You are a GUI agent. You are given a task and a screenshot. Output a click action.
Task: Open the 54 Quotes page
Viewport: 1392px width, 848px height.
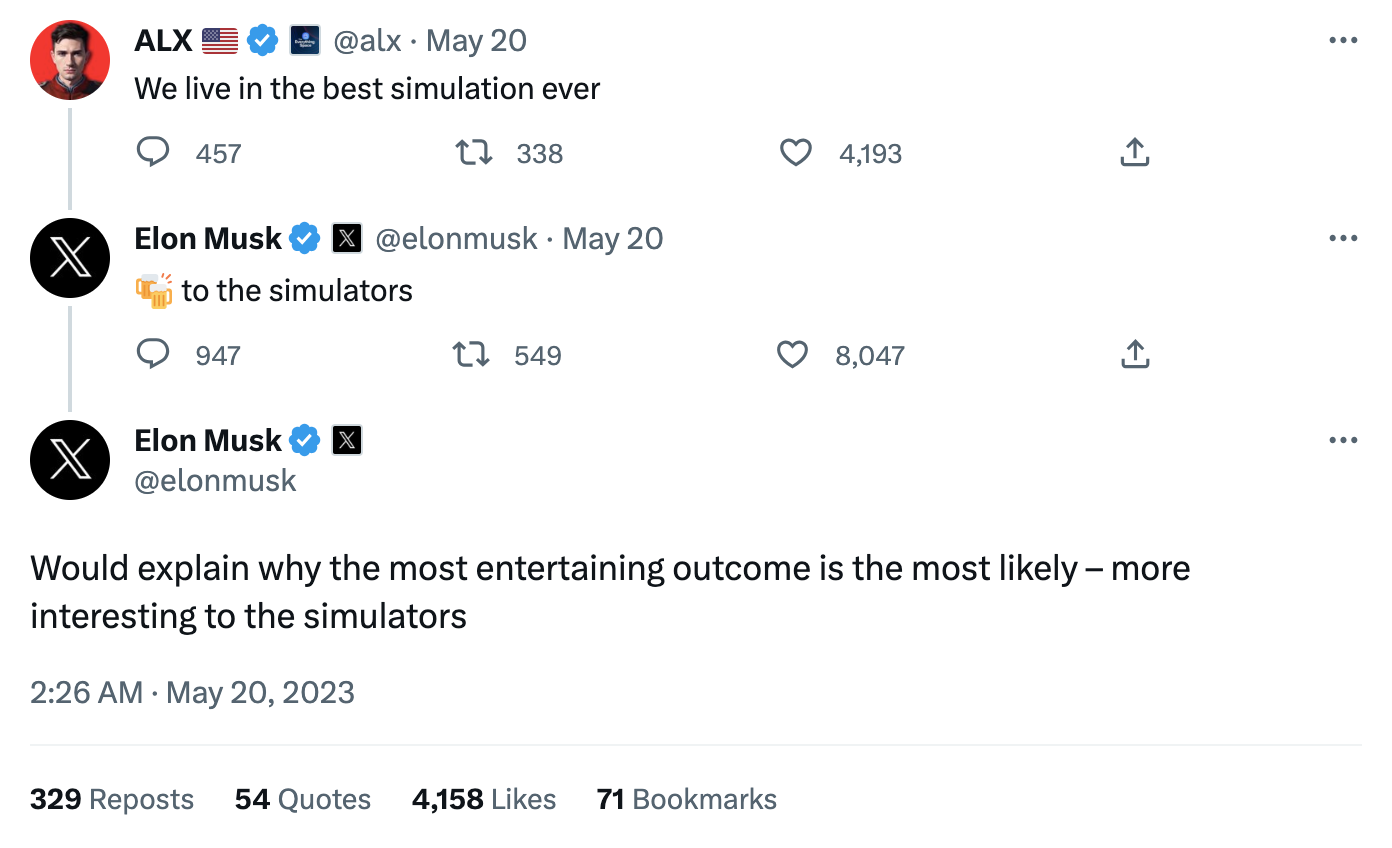(303, 799)
